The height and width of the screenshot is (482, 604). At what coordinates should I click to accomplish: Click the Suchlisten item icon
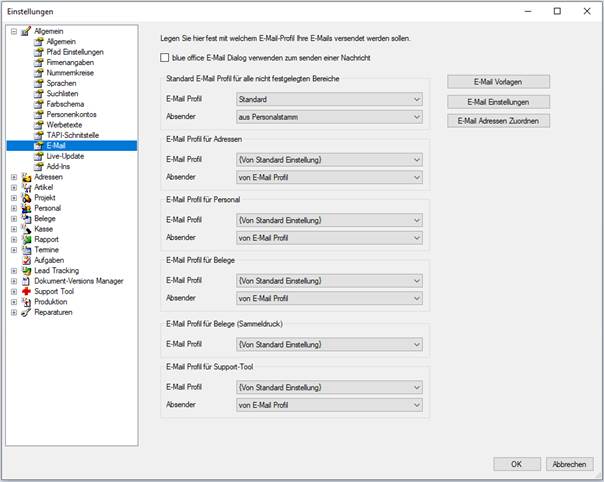39,94
